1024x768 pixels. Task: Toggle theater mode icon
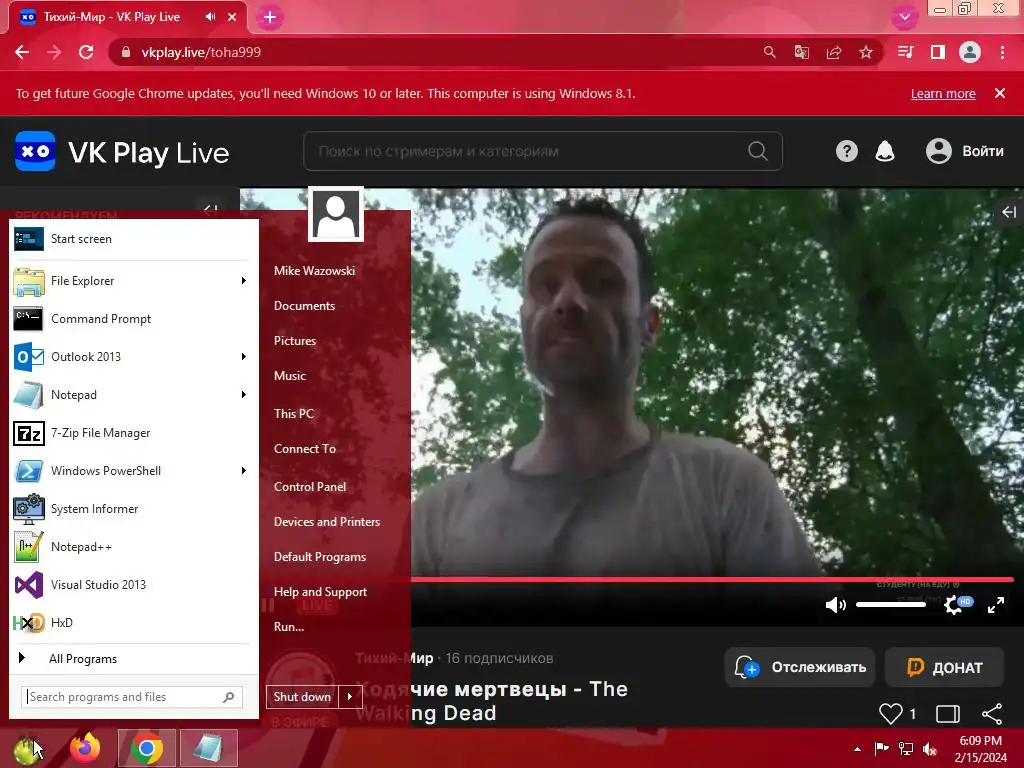948,714
